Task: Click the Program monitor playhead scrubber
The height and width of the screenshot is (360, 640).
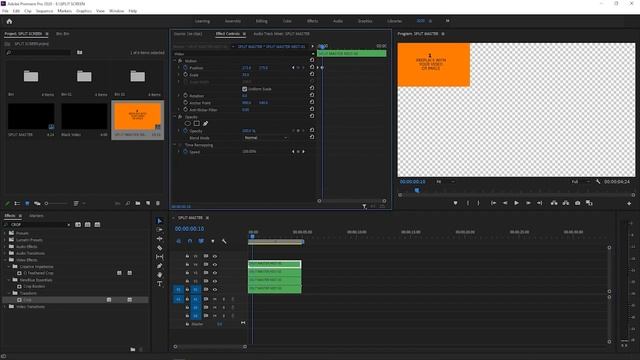Action: (x=417, y=190)
